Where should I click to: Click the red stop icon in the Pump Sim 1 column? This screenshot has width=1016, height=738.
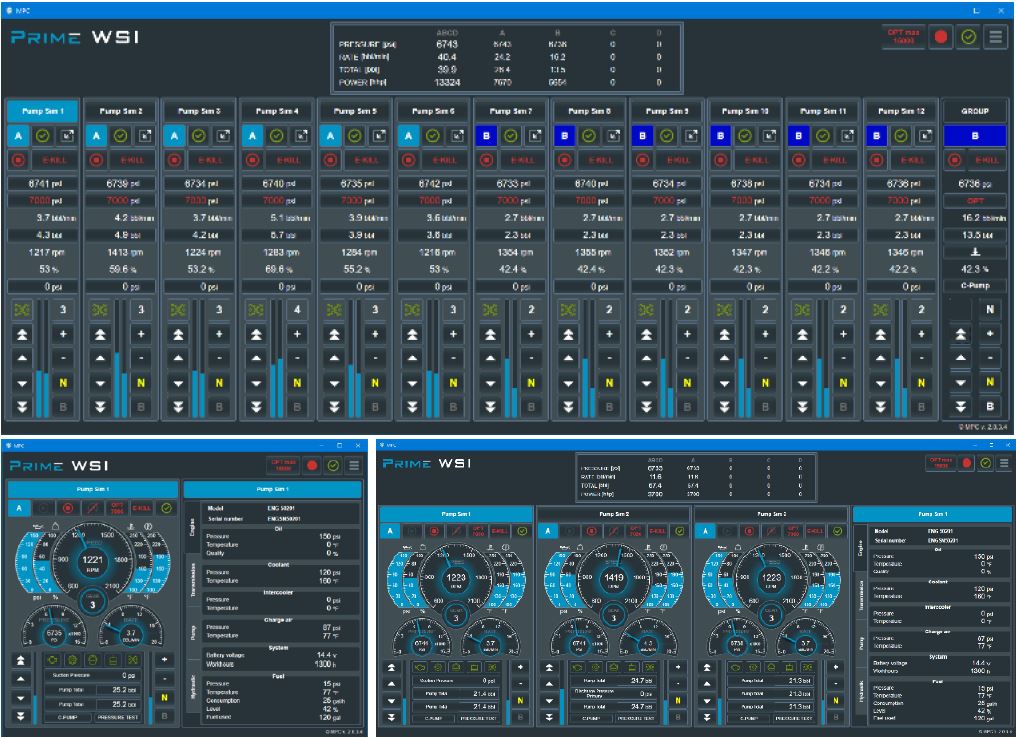[x=18, y=160]
